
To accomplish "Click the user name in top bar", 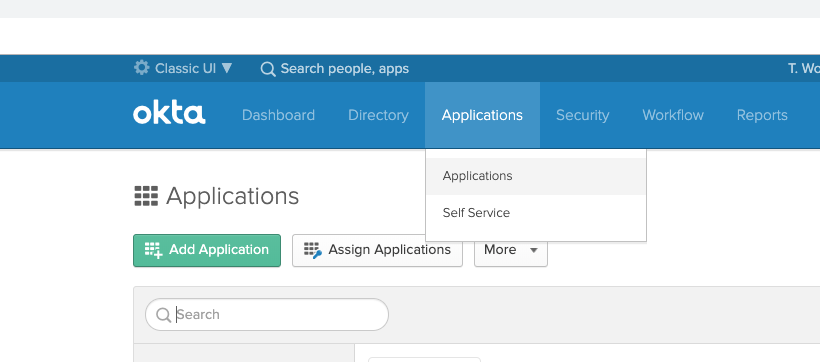I will (x=804, y=69).
